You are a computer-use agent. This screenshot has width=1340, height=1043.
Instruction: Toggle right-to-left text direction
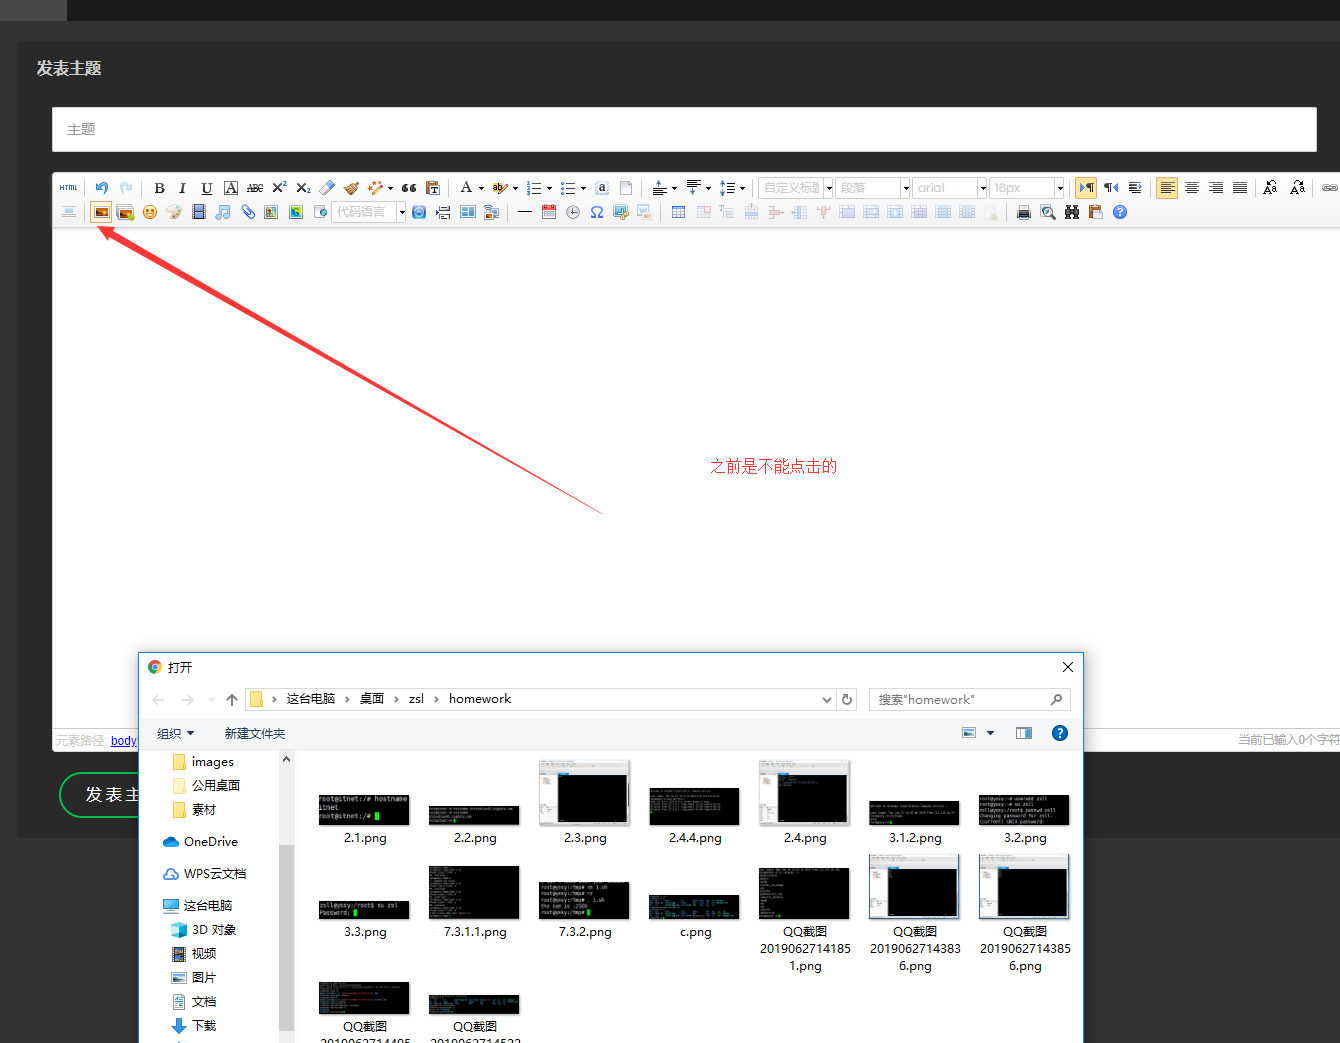pos(1111,188)
